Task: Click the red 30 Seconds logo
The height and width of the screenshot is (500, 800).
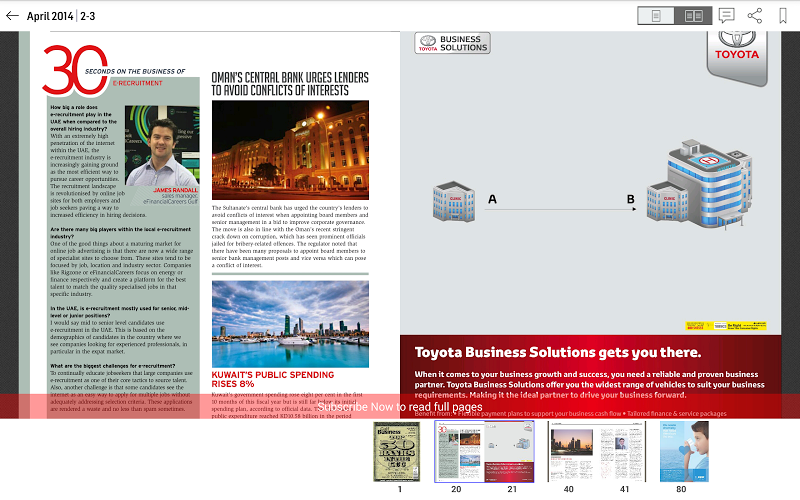Action: point(75,70)
